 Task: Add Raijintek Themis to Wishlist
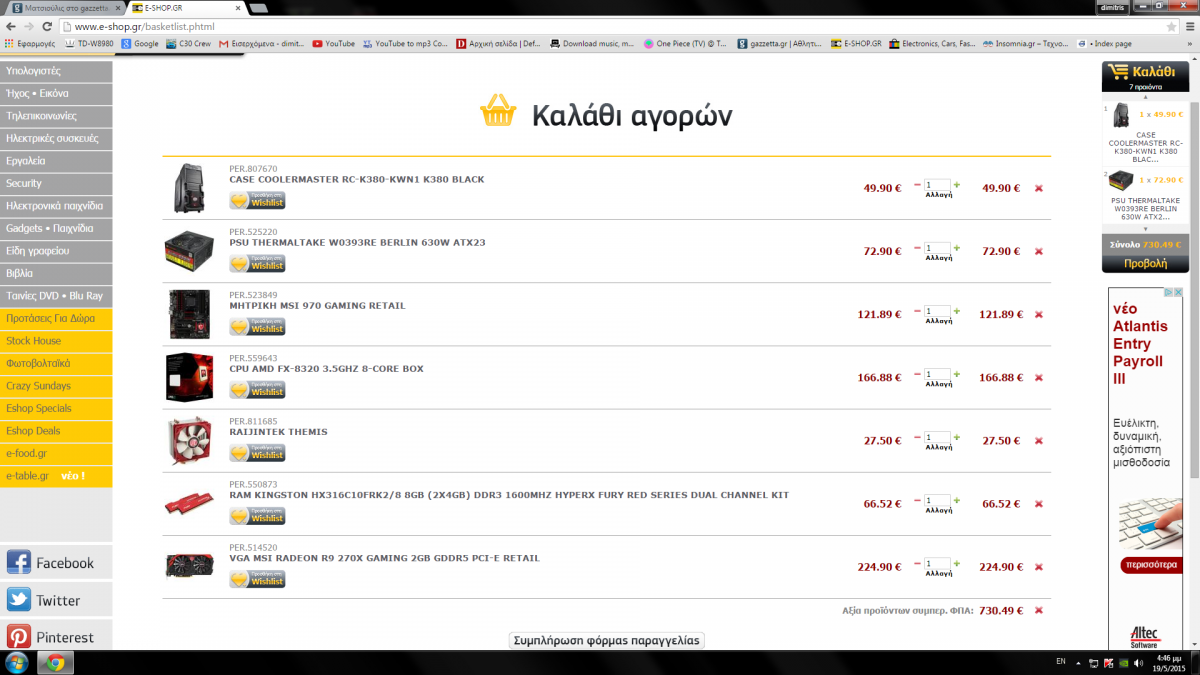click(257, 452)
